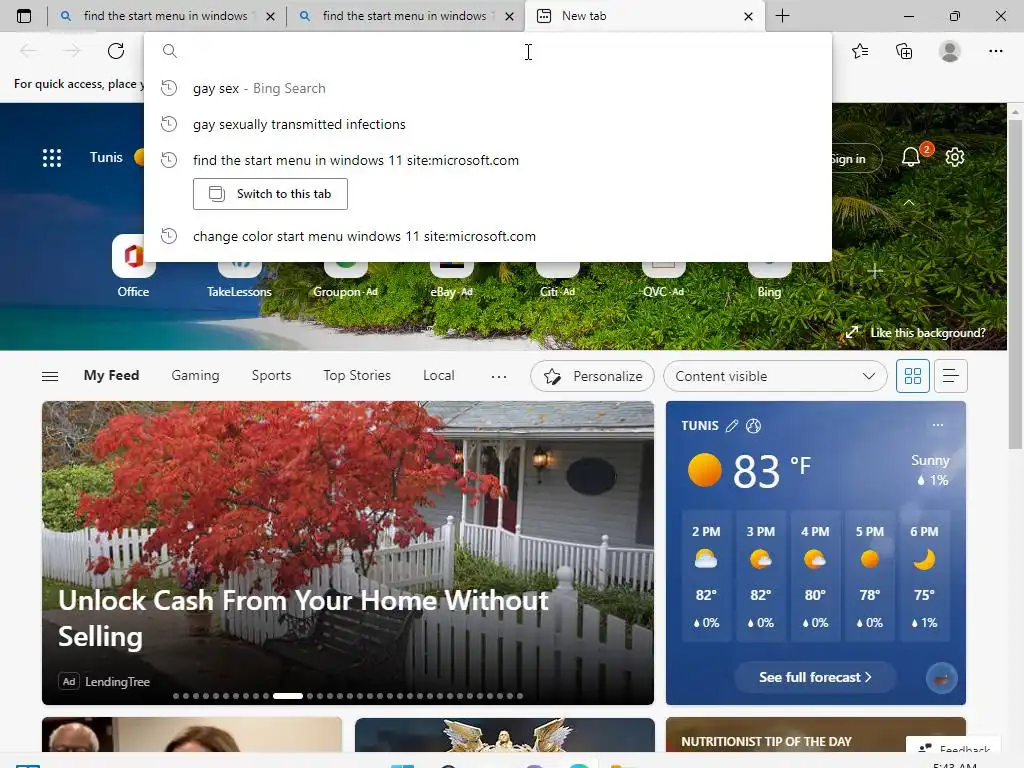Switch to second 'find the start menu' tab
Screen dimensions: 1024x768
point(404,16)
